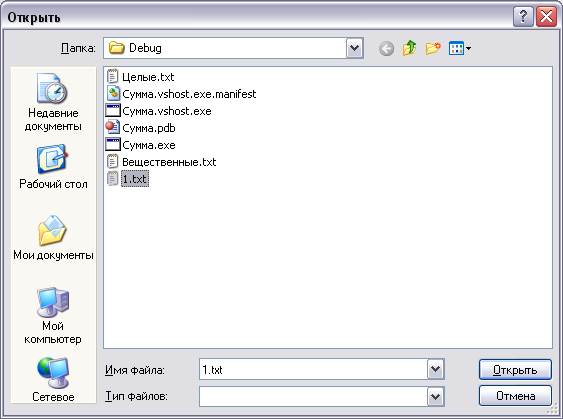Click the icon of Вещественные.txt
563x419 pixels.
click(x=112, y=162)
